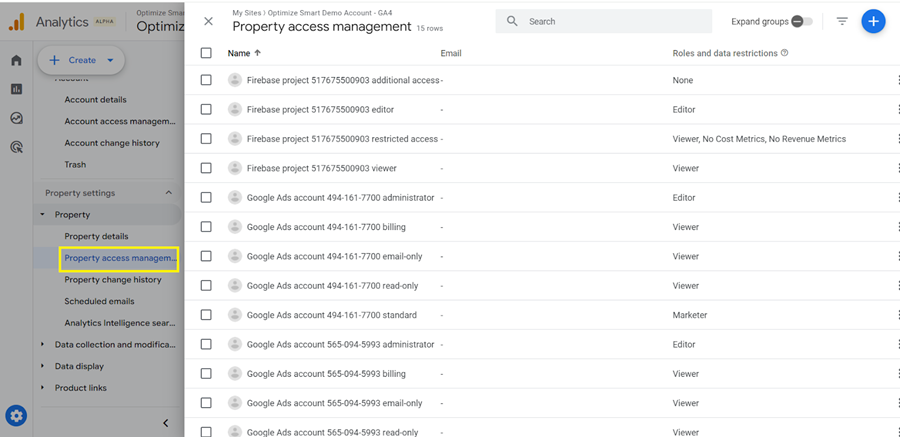The width and height of the screenshot is (900, 437).
Task: Toggle the Expand groups switch
Action: pyautogui.click(x=801, y=21)
